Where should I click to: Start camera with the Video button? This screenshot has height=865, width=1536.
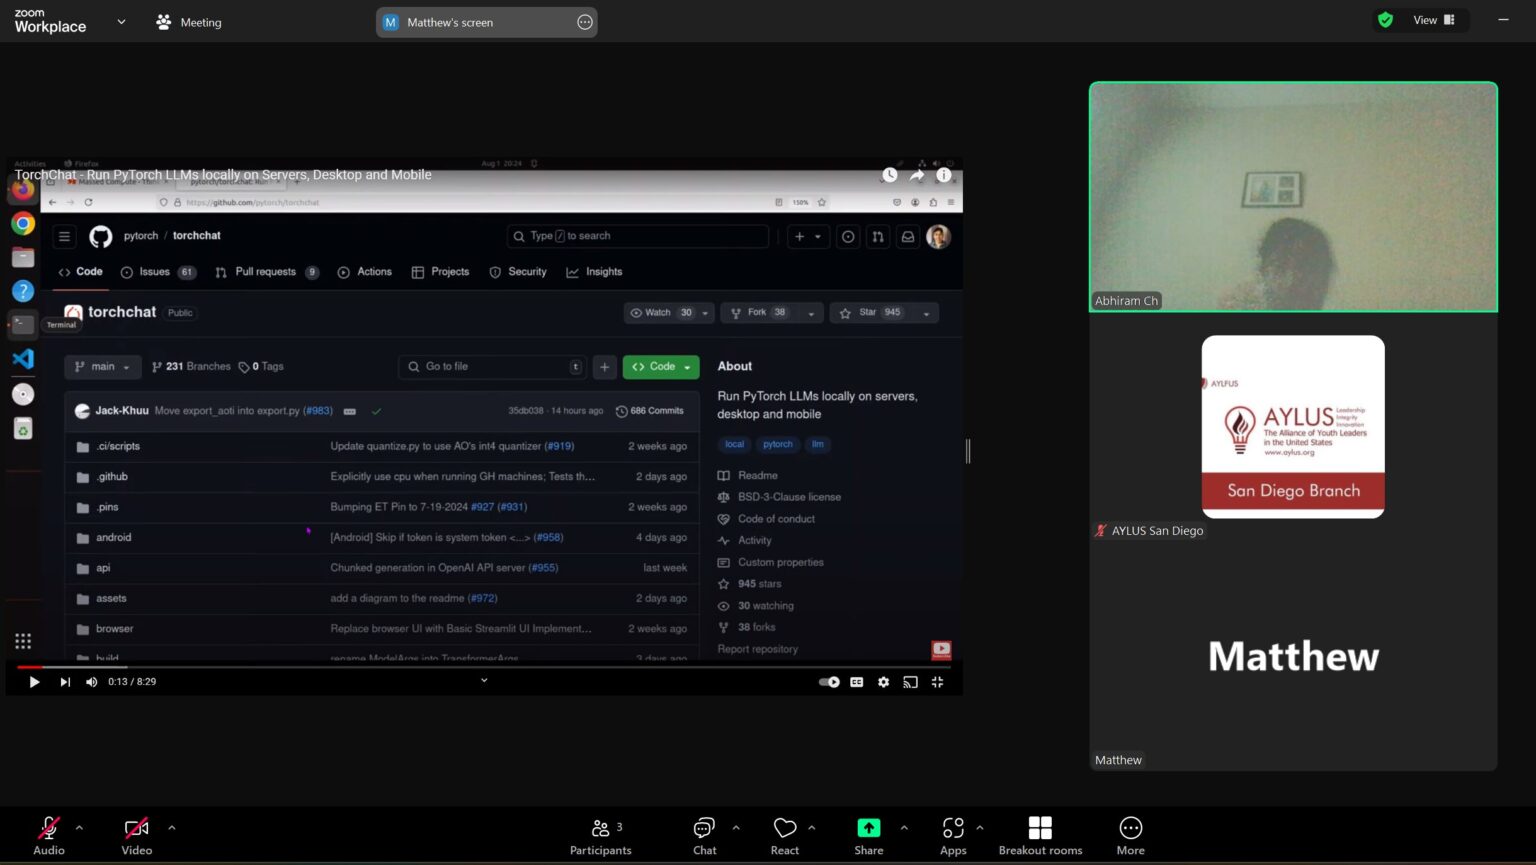tap(136, 835)
